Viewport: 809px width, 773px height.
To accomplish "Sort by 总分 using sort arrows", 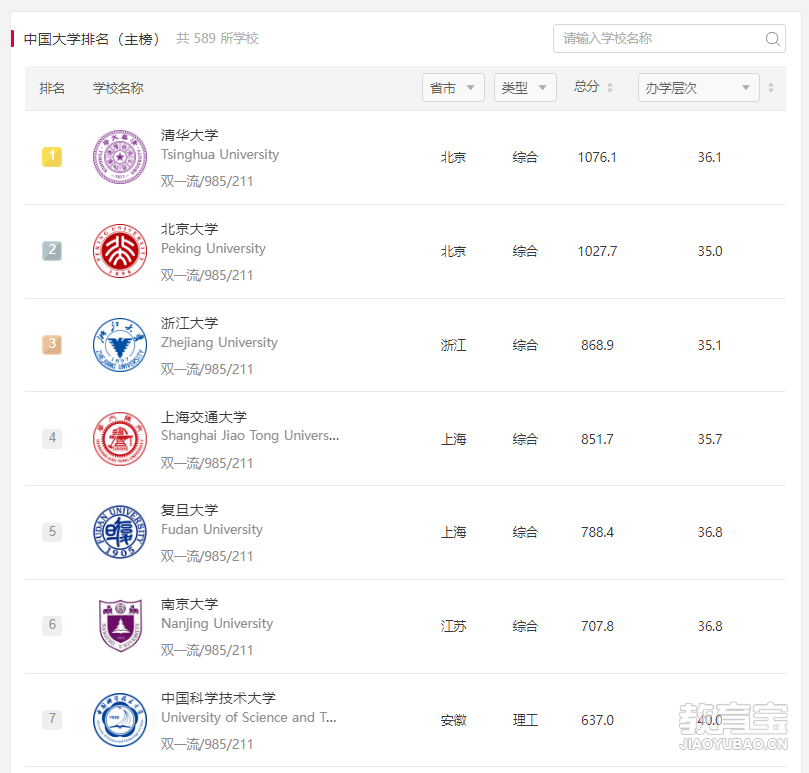I will (610, 87).
